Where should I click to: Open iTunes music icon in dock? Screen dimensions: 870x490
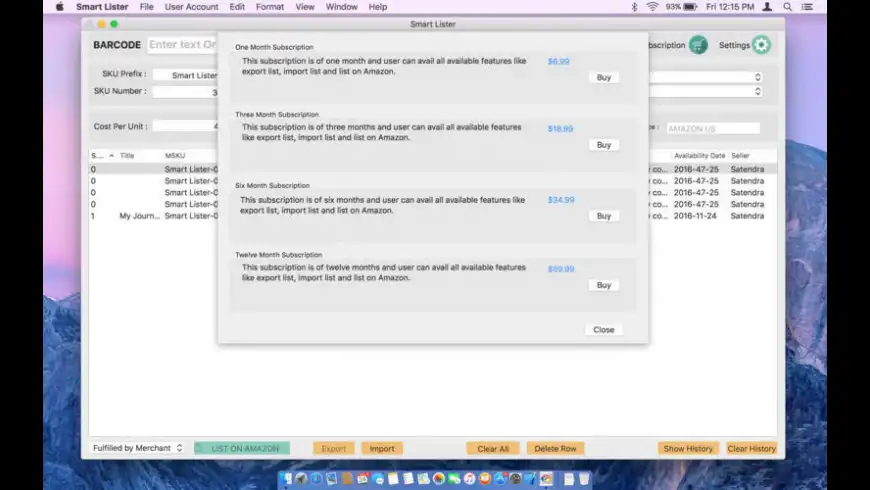[x=470, y=478]
